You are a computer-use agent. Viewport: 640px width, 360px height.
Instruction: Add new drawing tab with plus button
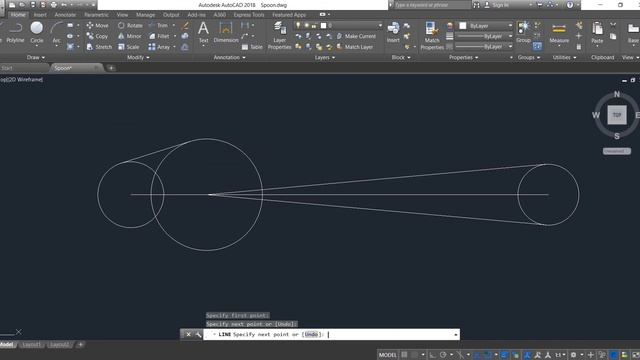tap(111, 68)
